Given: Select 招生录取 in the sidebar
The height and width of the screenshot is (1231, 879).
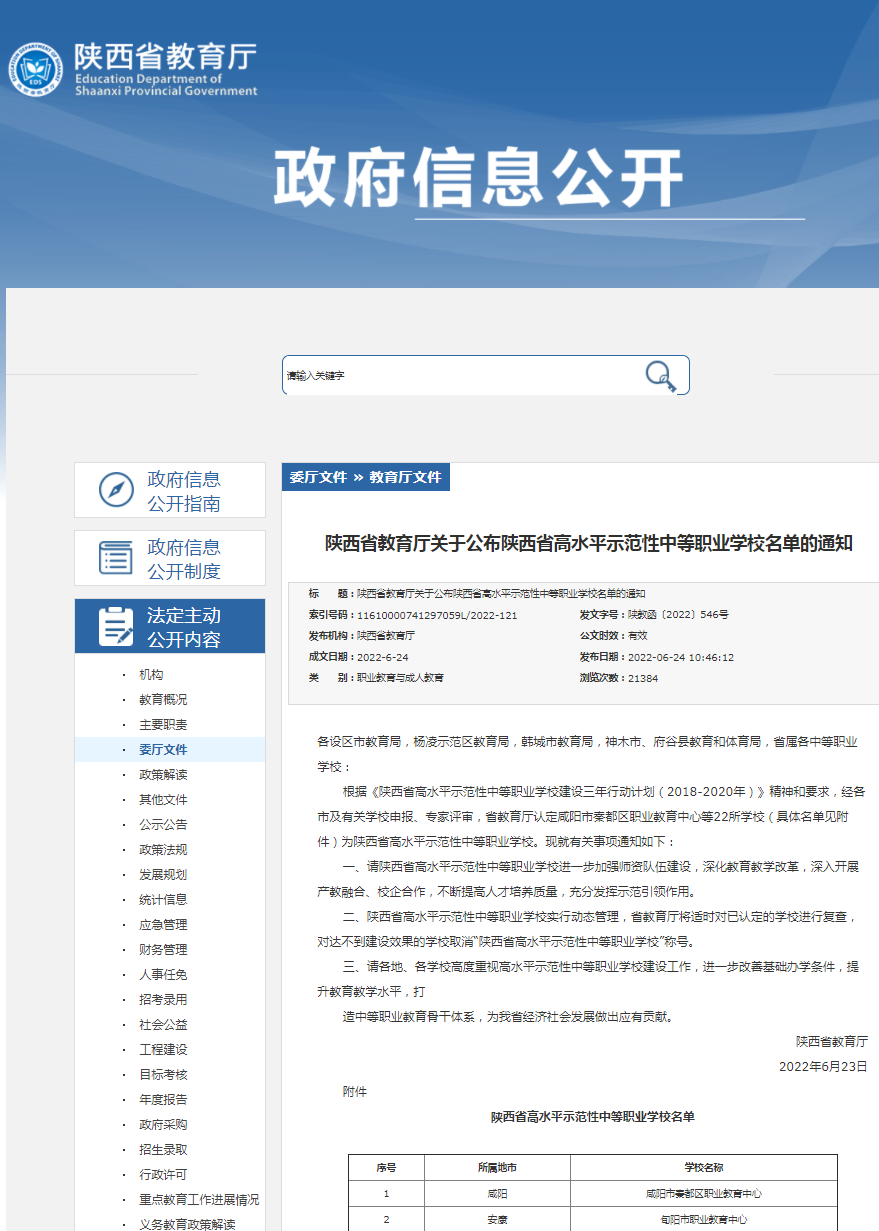Looking at the screenshot, I should pyautogui.click(x=163, y=1150).
